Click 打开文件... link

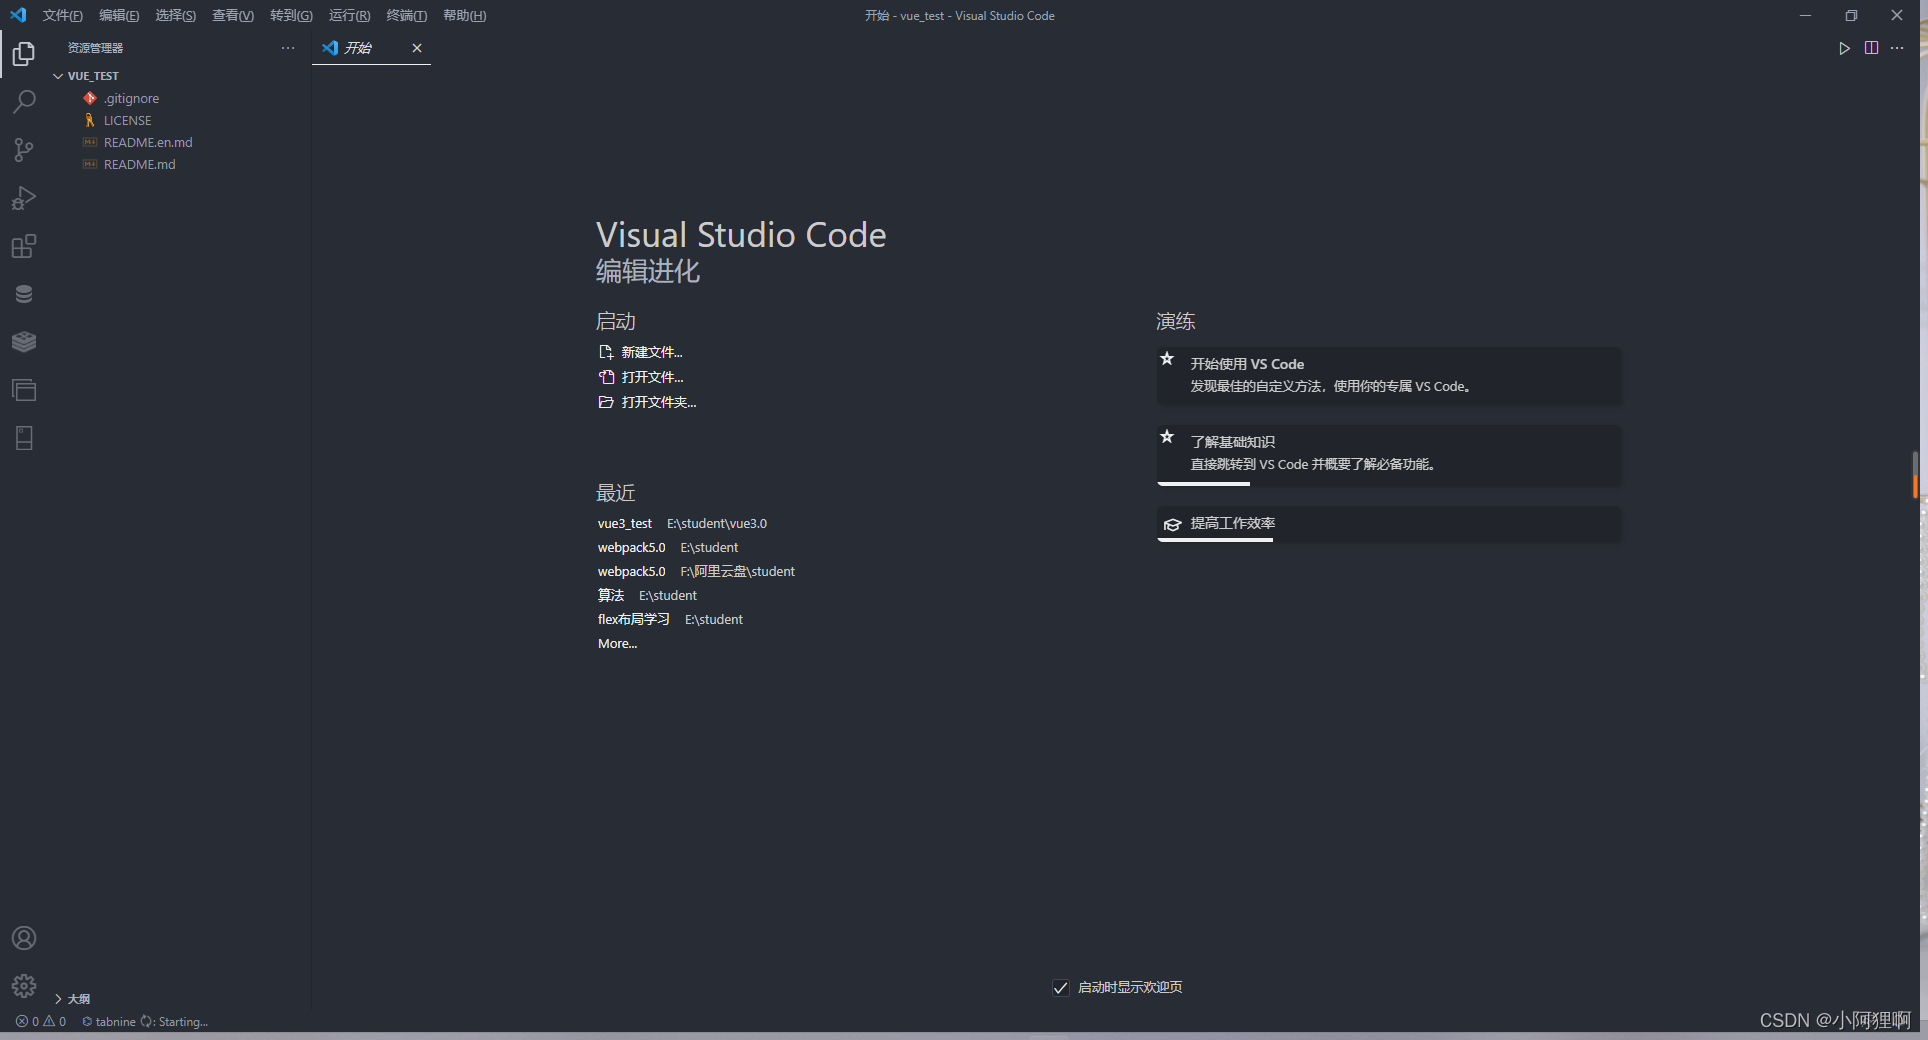pos(652,377)
